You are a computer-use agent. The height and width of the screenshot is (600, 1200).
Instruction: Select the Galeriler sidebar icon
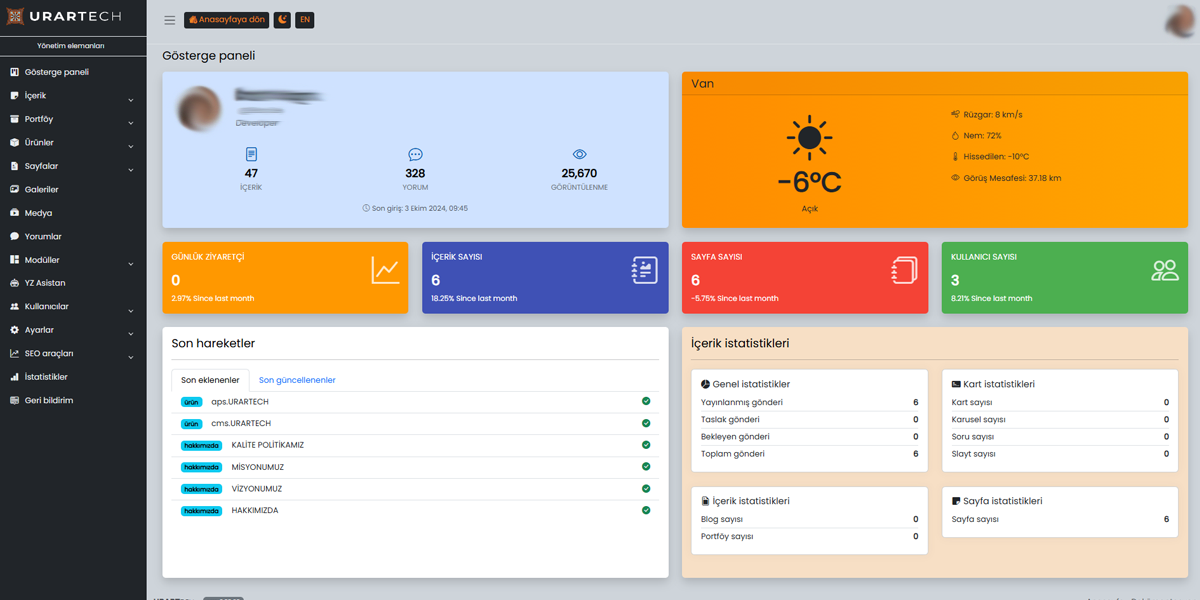point(14,189)
